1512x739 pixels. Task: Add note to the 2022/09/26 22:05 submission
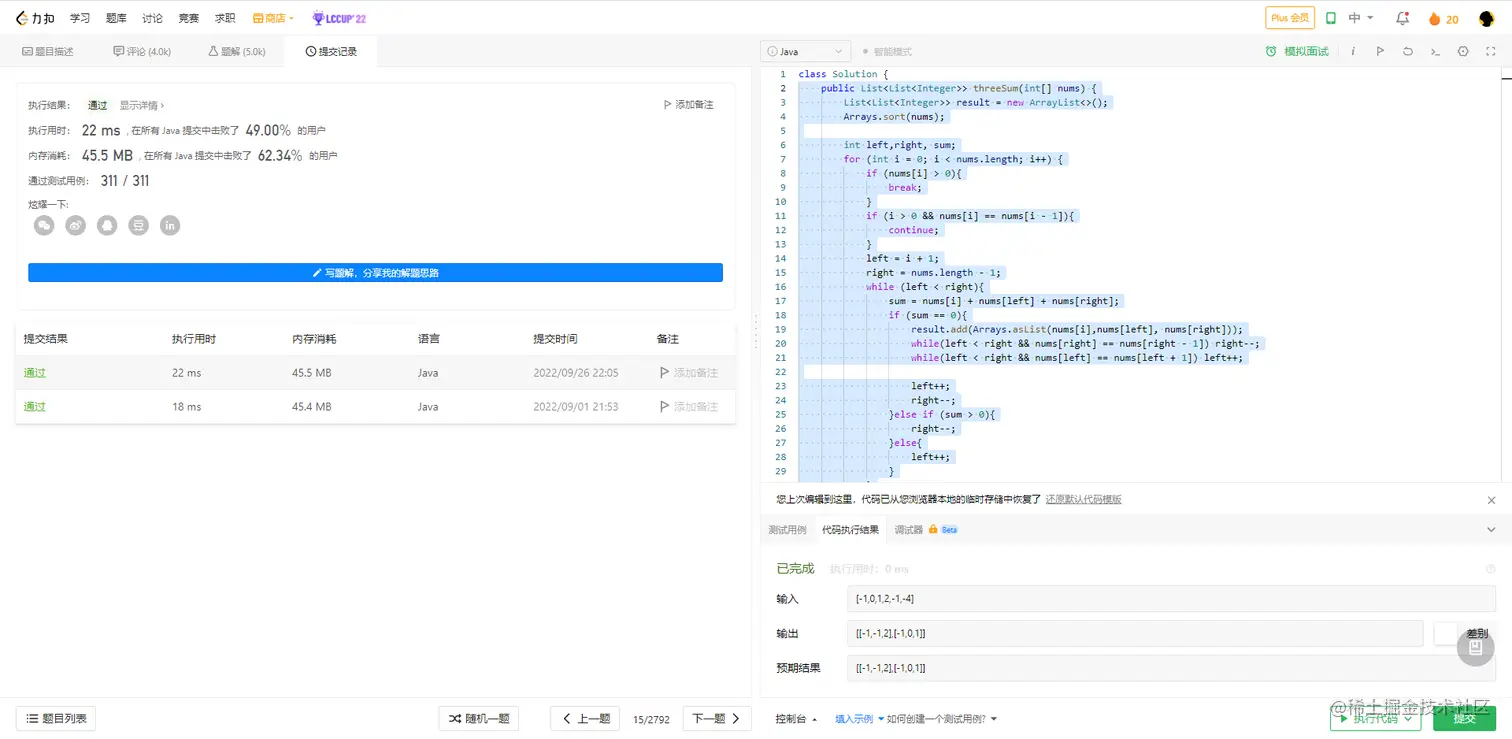point(689,373)
